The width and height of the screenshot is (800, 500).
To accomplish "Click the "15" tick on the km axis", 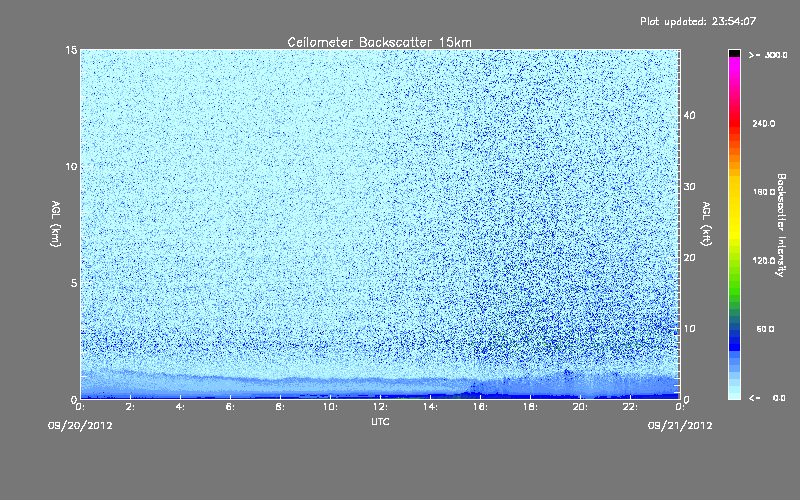I will click(x=71, y=50).
